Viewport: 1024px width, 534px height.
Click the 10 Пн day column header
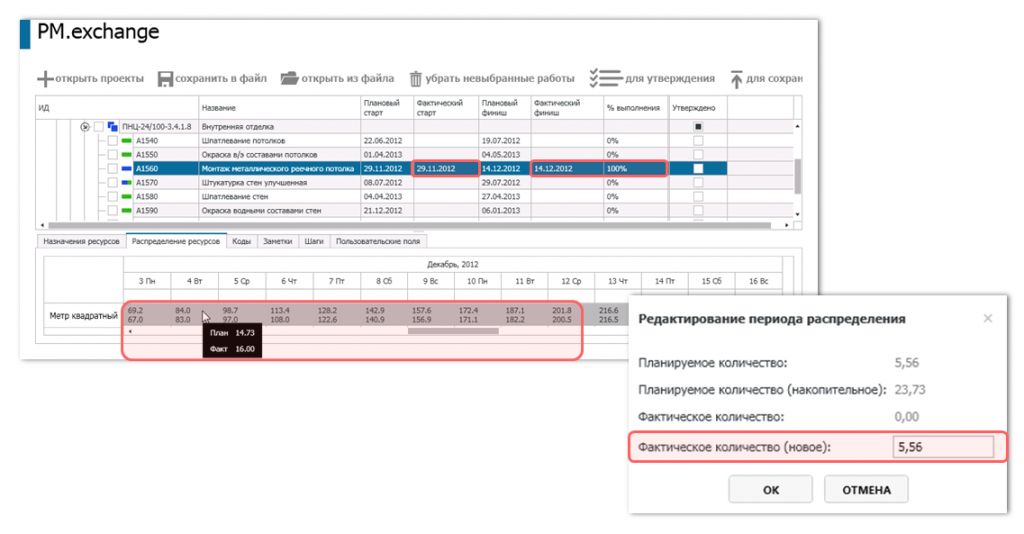(477, 281)
